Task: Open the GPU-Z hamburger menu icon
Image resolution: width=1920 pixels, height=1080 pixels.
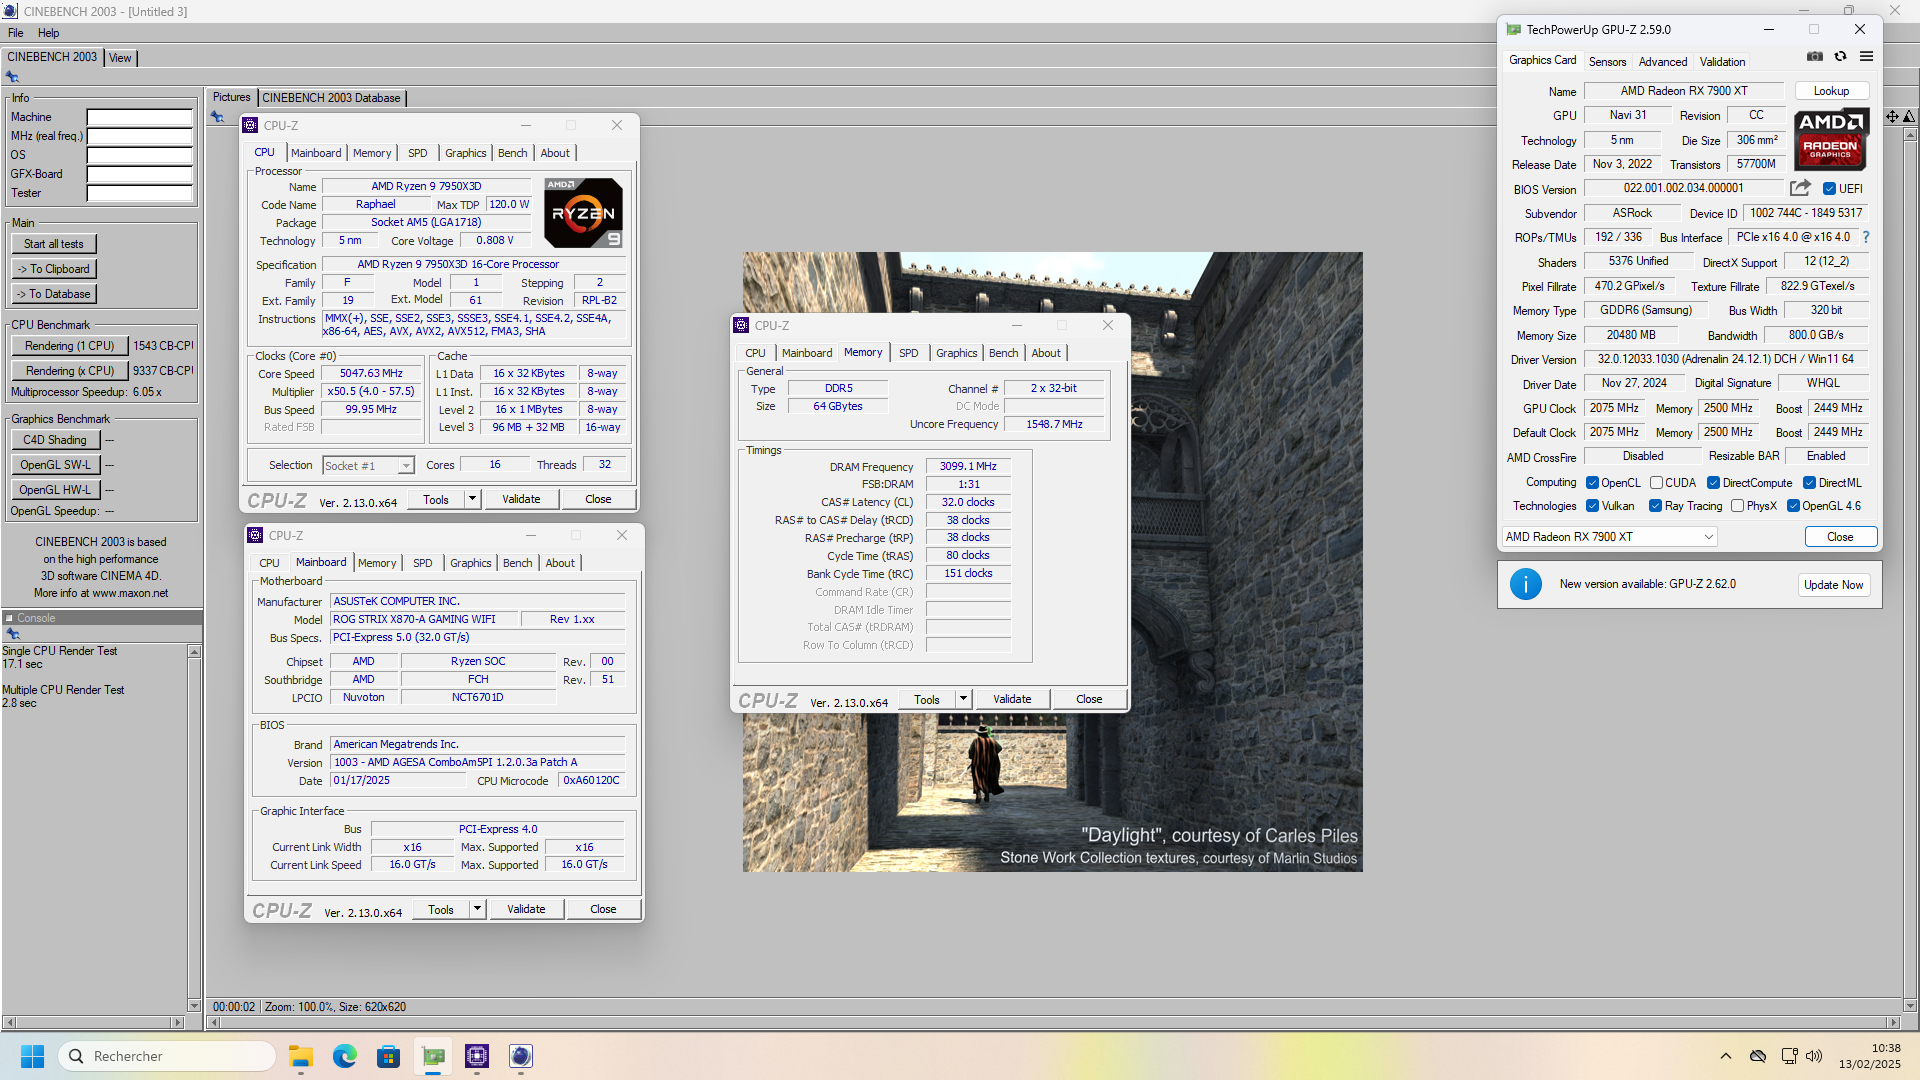Action: (1866, 57)
